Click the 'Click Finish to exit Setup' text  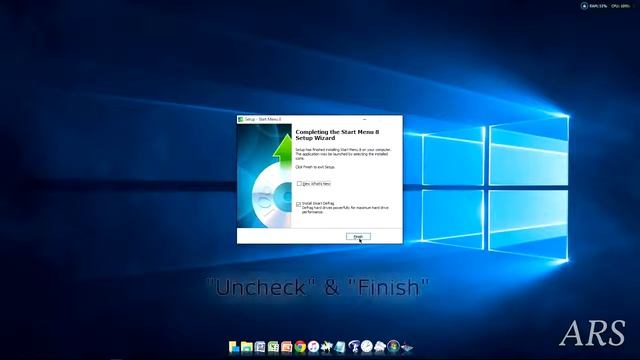pos(315,167)
